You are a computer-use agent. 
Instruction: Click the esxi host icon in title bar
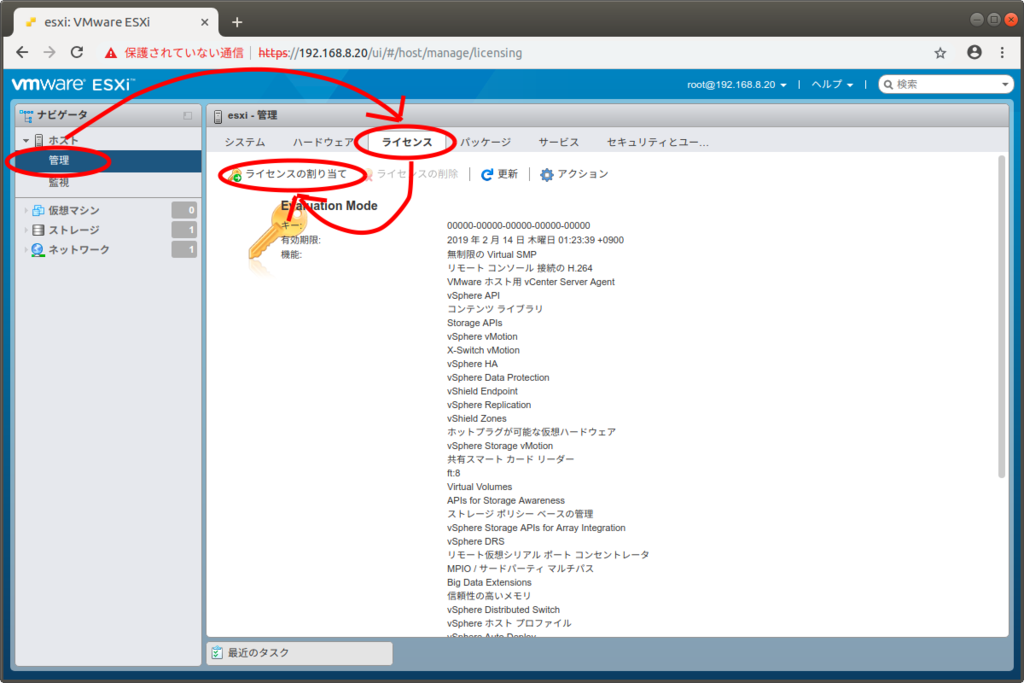coord(218,116)
